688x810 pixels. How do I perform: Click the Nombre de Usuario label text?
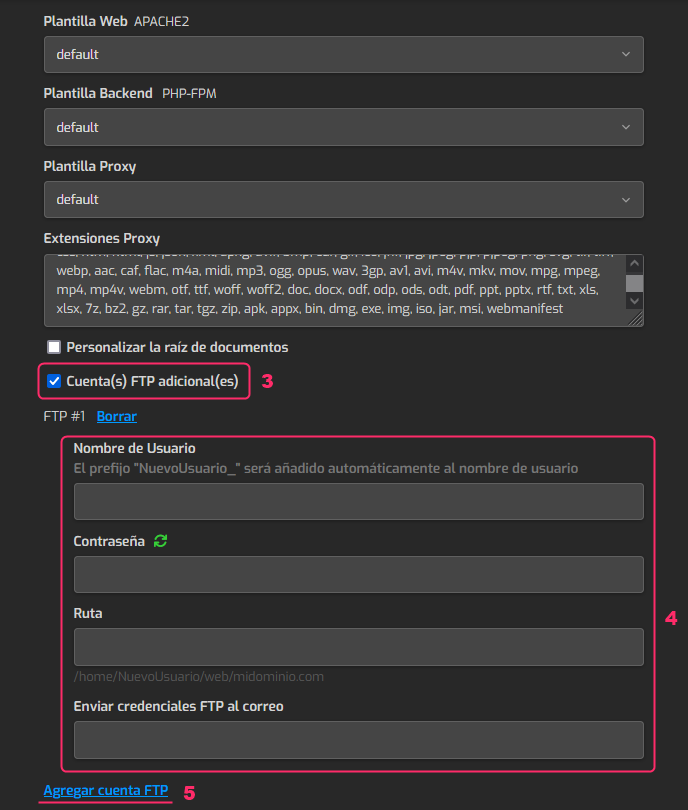(x=134, y=448)
